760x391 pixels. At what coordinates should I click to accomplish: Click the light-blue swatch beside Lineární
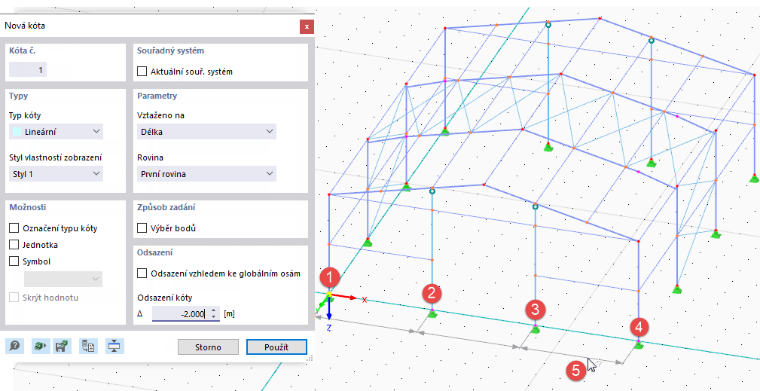tap(17, 131)
